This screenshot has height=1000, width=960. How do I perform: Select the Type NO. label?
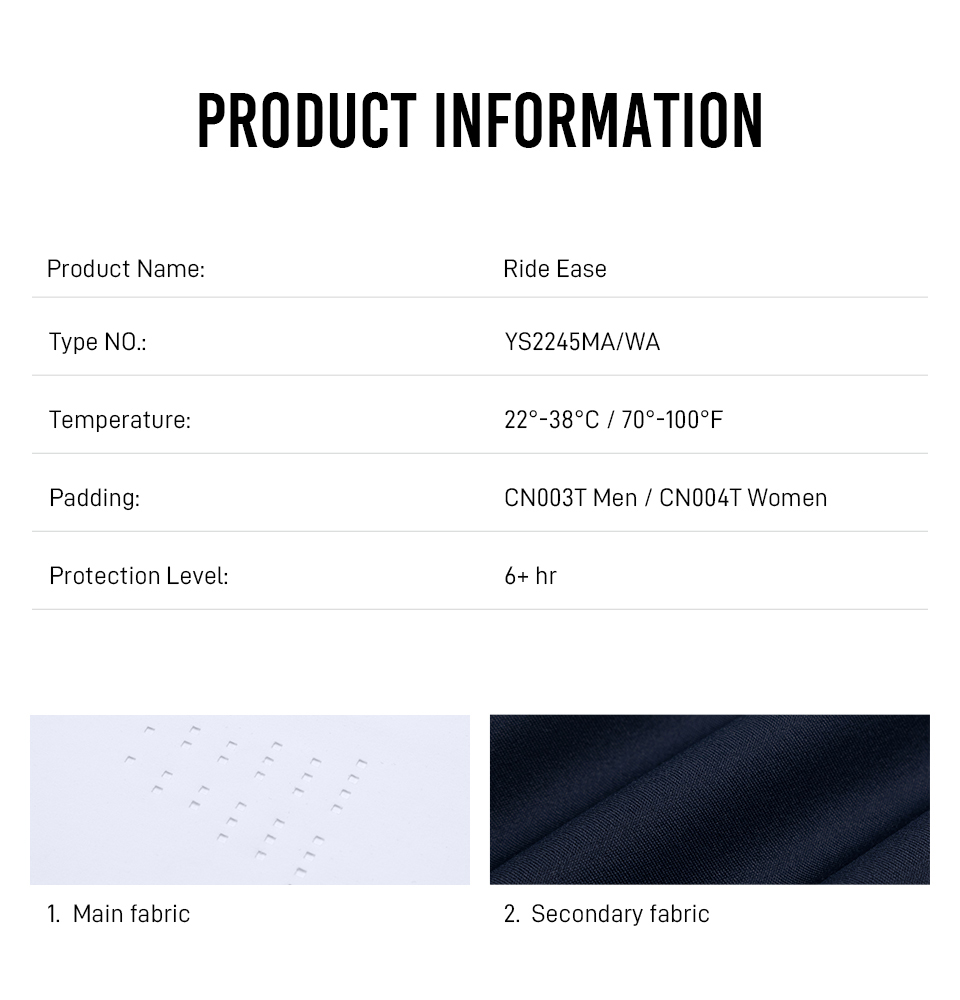pyautogui.click(x=98, y=342)
